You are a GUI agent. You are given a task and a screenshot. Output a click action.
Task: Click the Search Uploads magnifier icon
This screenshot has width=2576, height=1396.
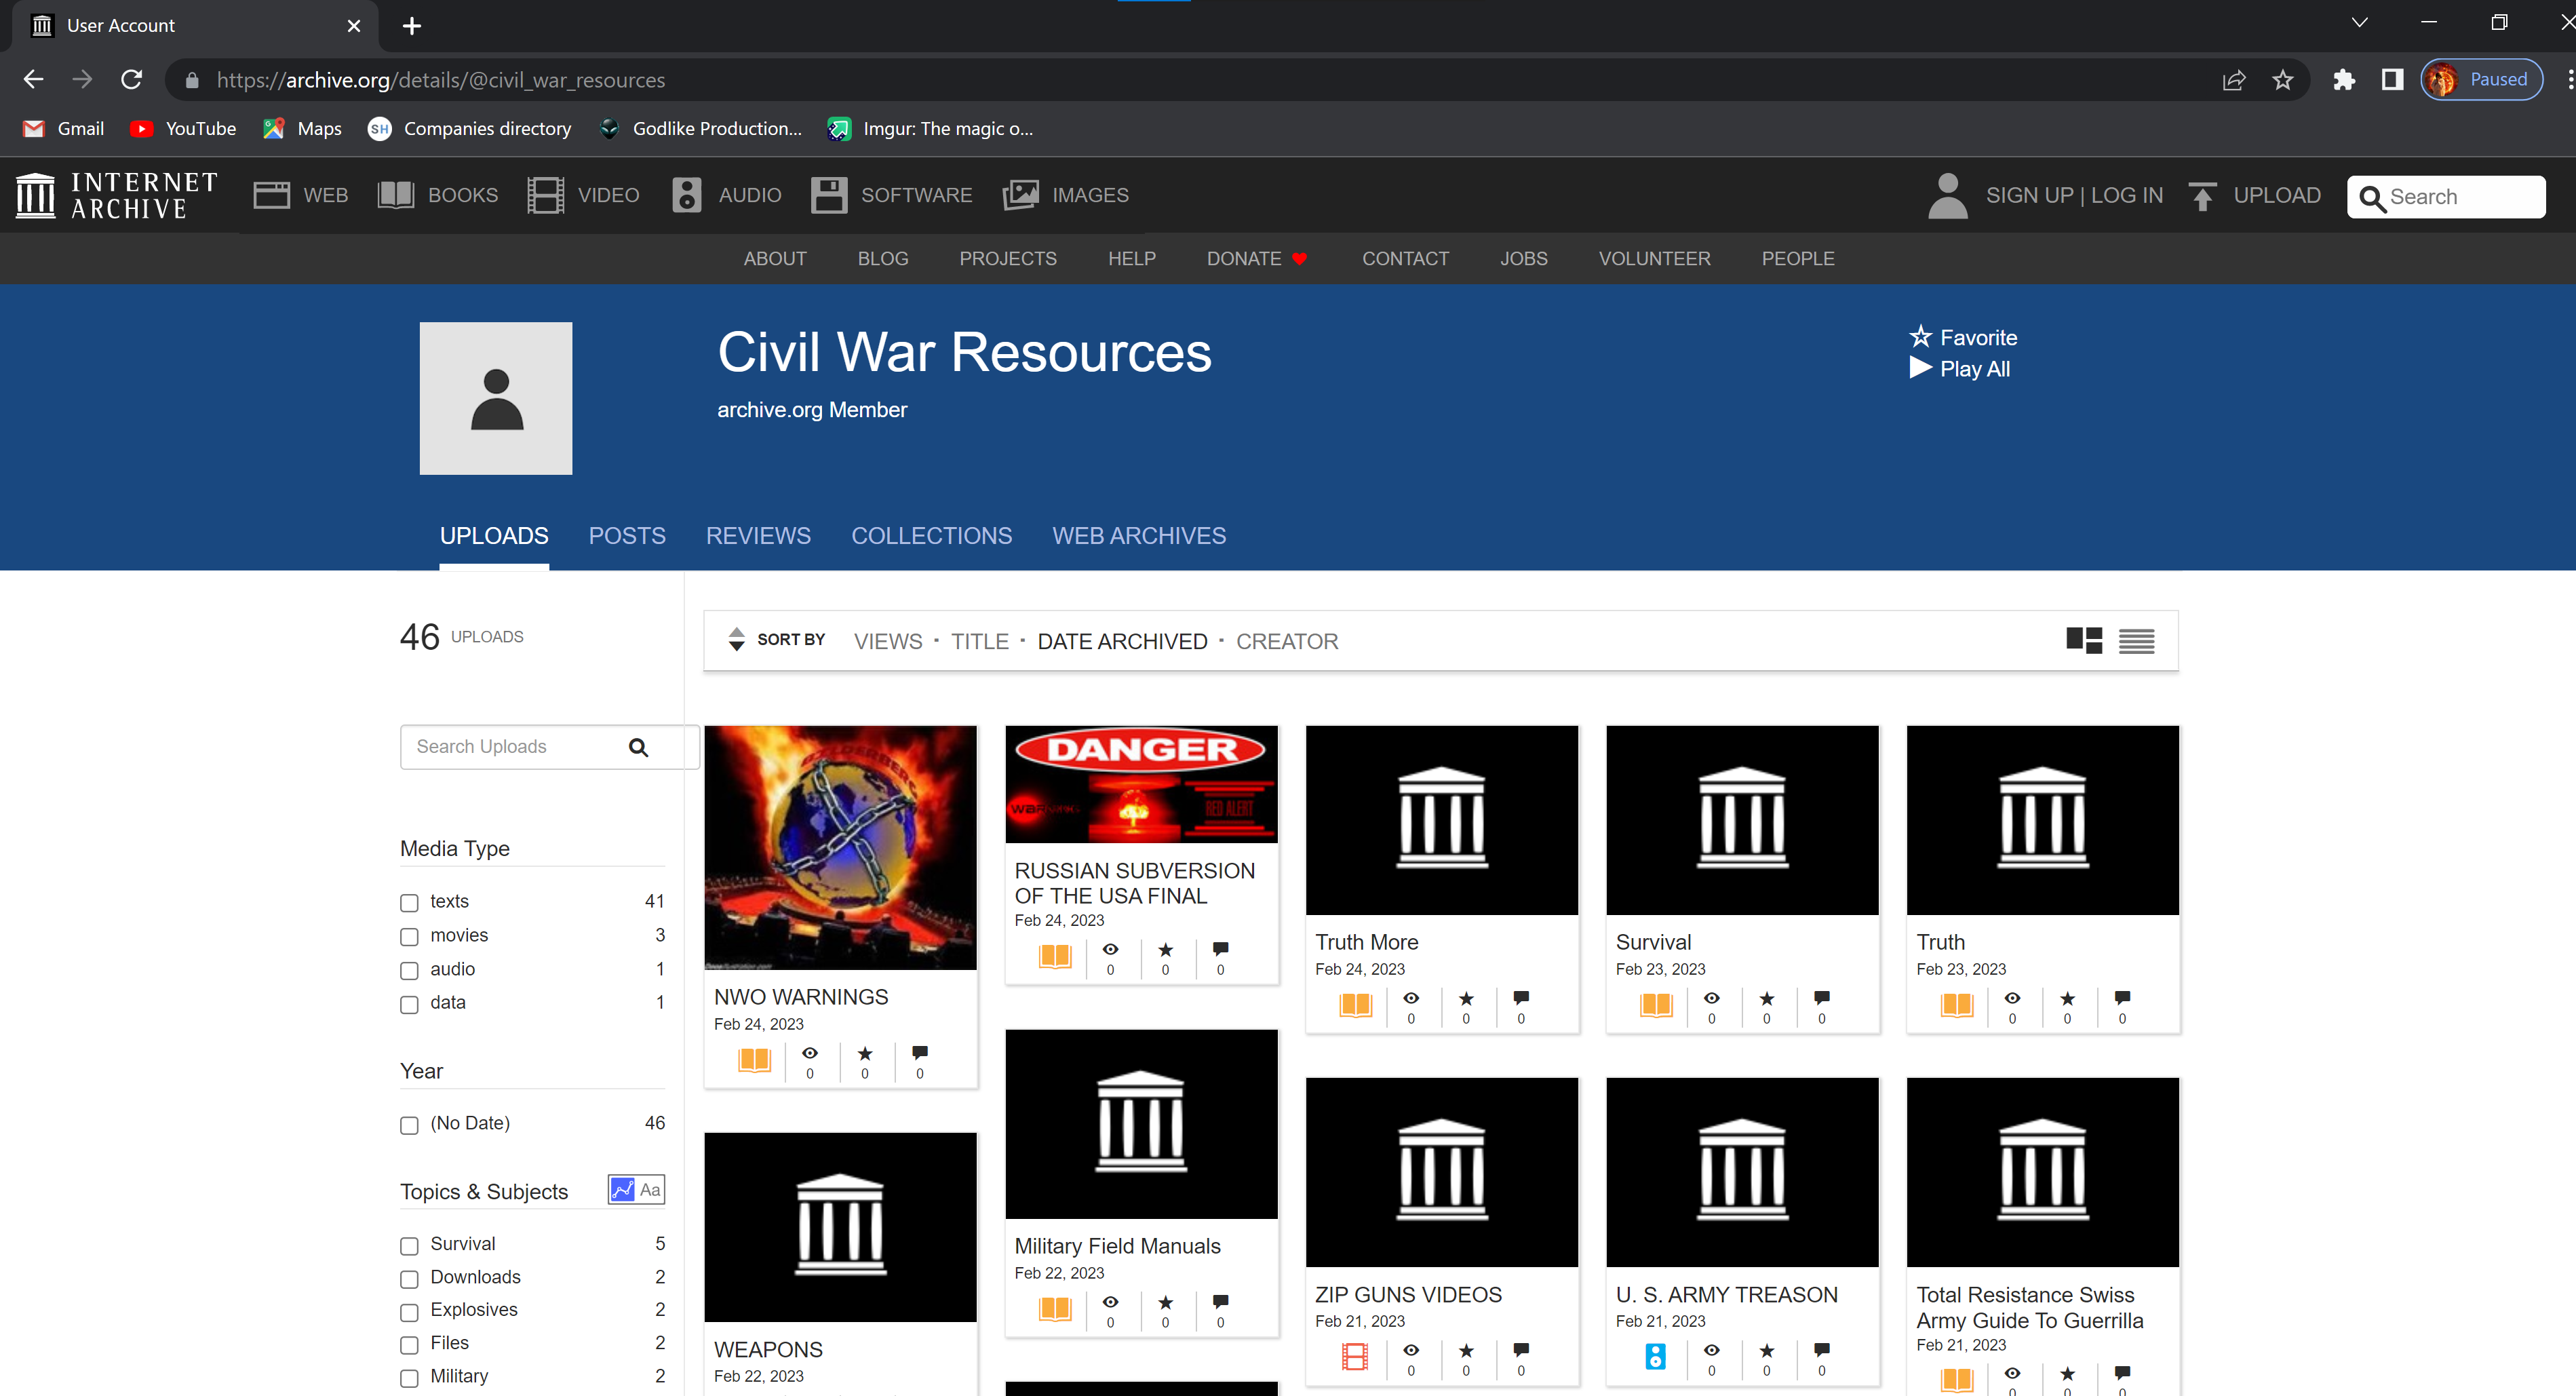(x=638, y=747)
